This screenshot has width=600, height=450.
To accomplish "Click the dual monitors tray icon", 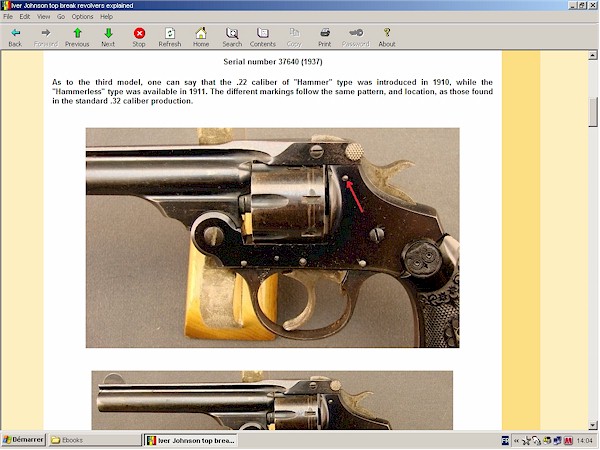I will click(x=557, y=441).
